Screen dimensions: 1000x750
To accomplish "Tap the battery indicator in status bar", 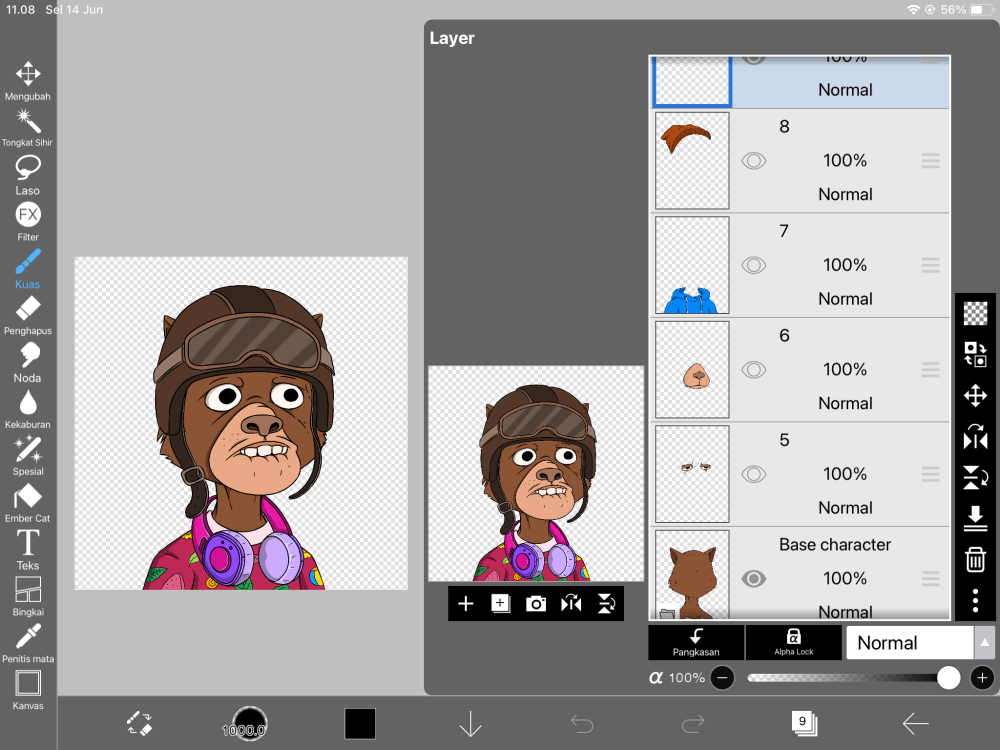I will [x=979, y=10].
